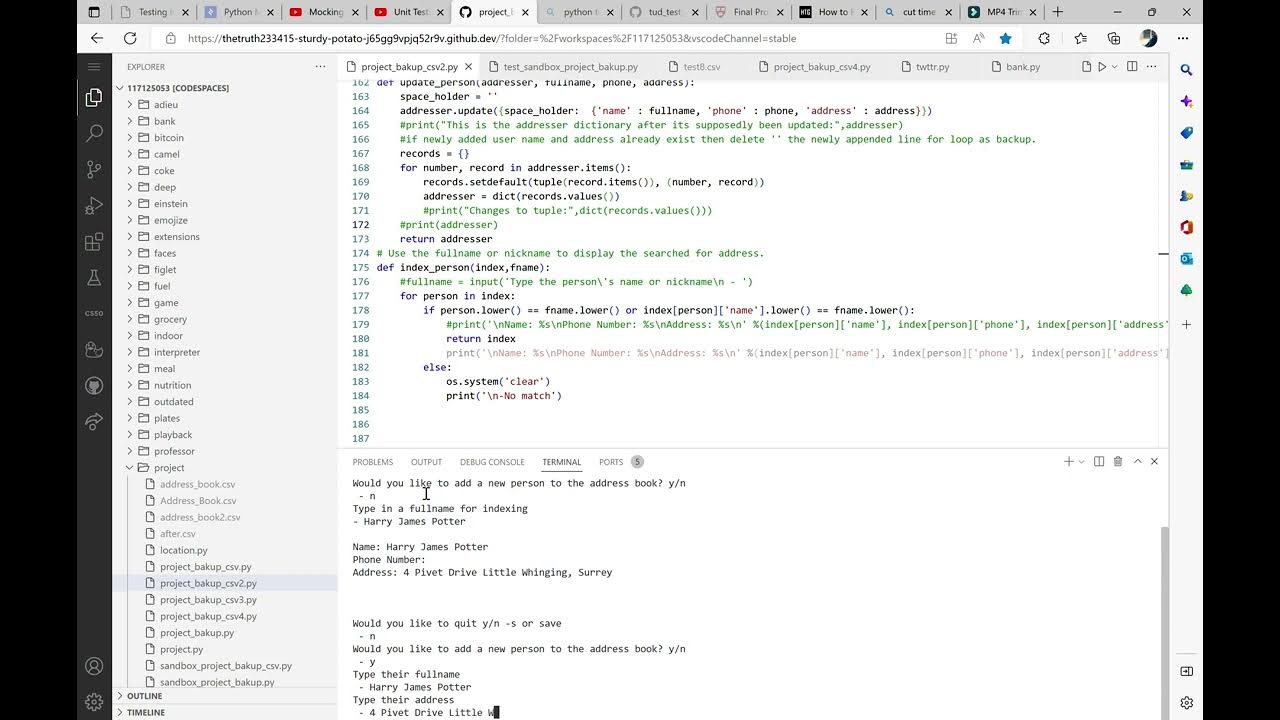Image resolution: width=1280 pixels, height=720 pixels.
Task: Open Run dropdown arrow beside play button
Action: [1114, 67]
